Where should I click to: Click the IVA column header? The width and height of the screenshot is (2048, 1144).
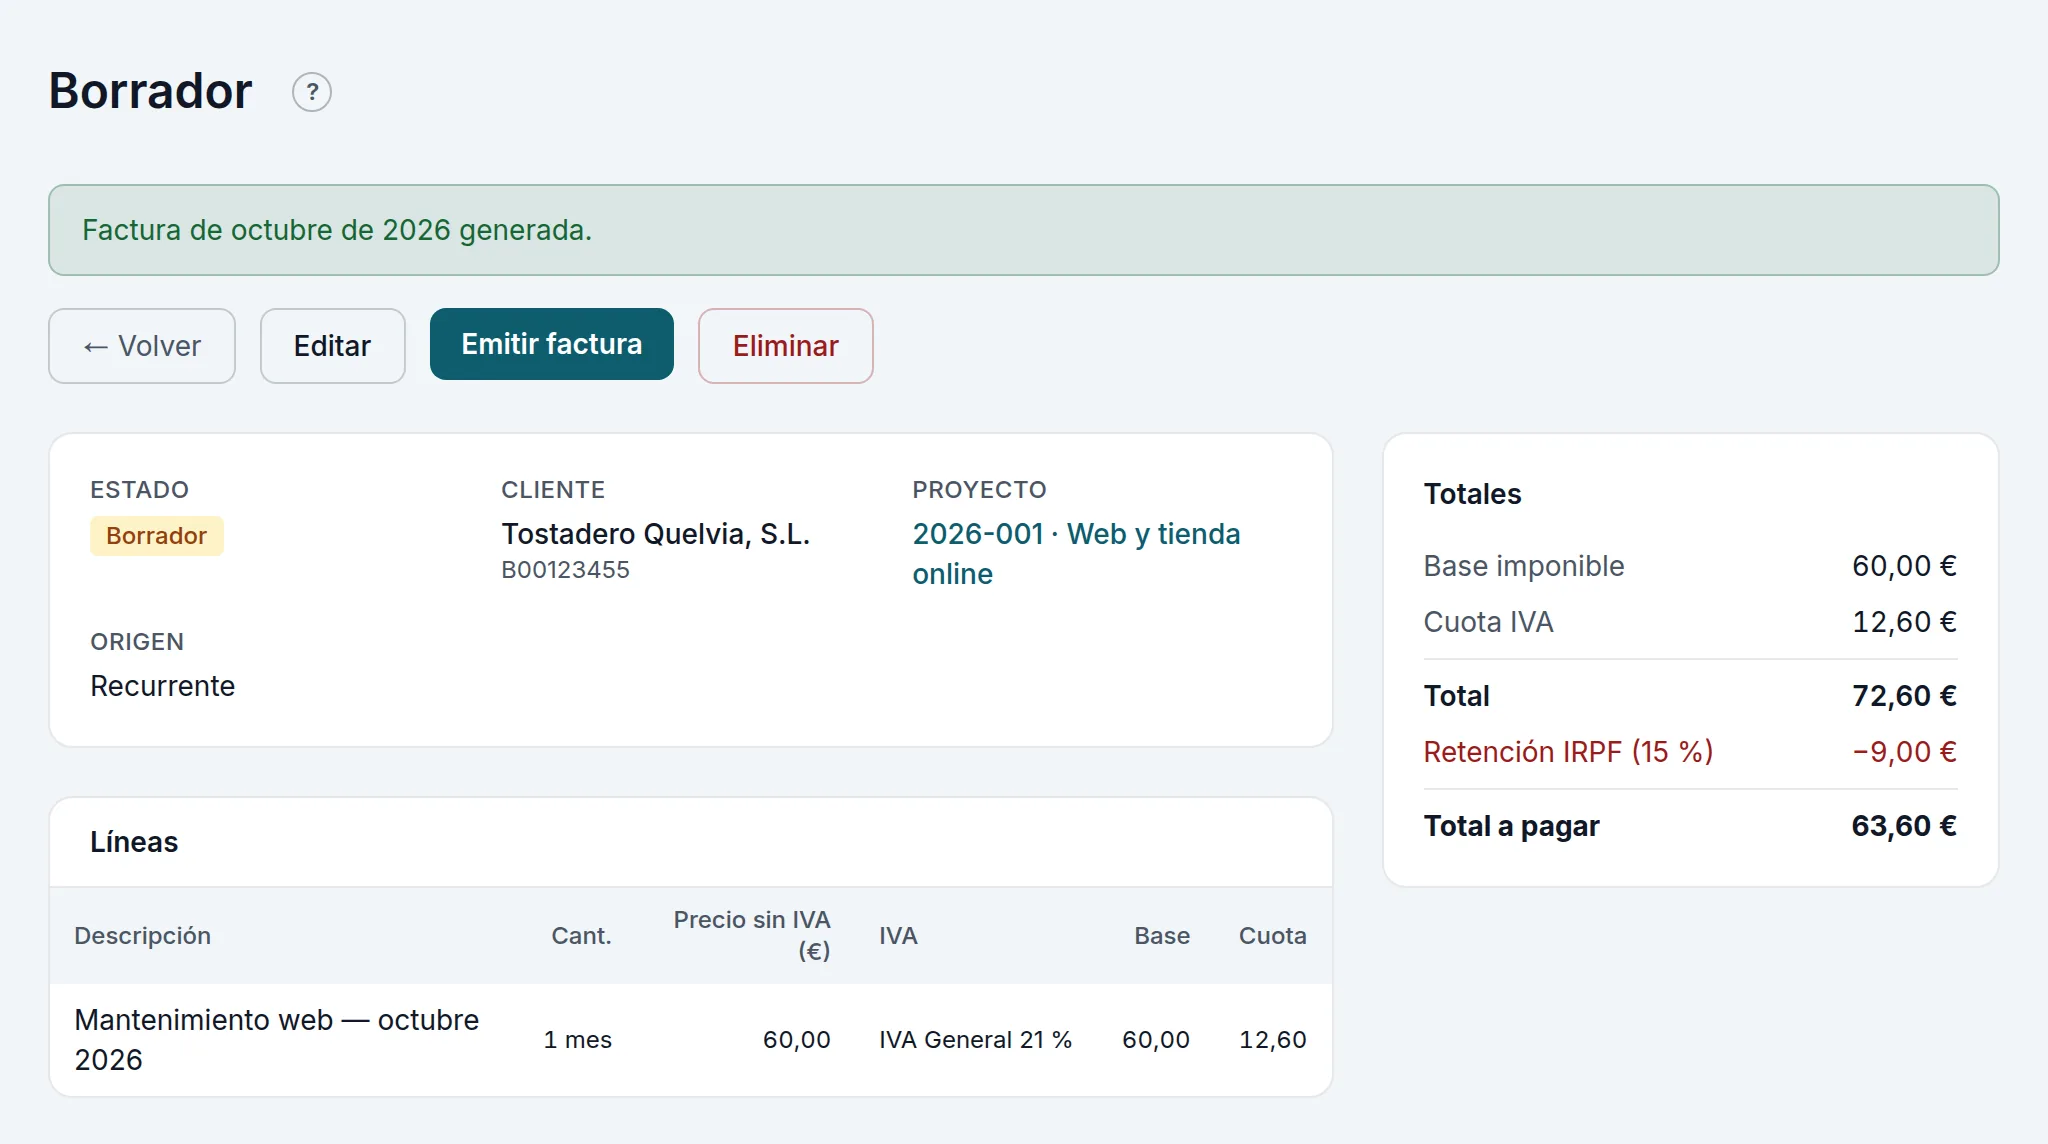898,936
